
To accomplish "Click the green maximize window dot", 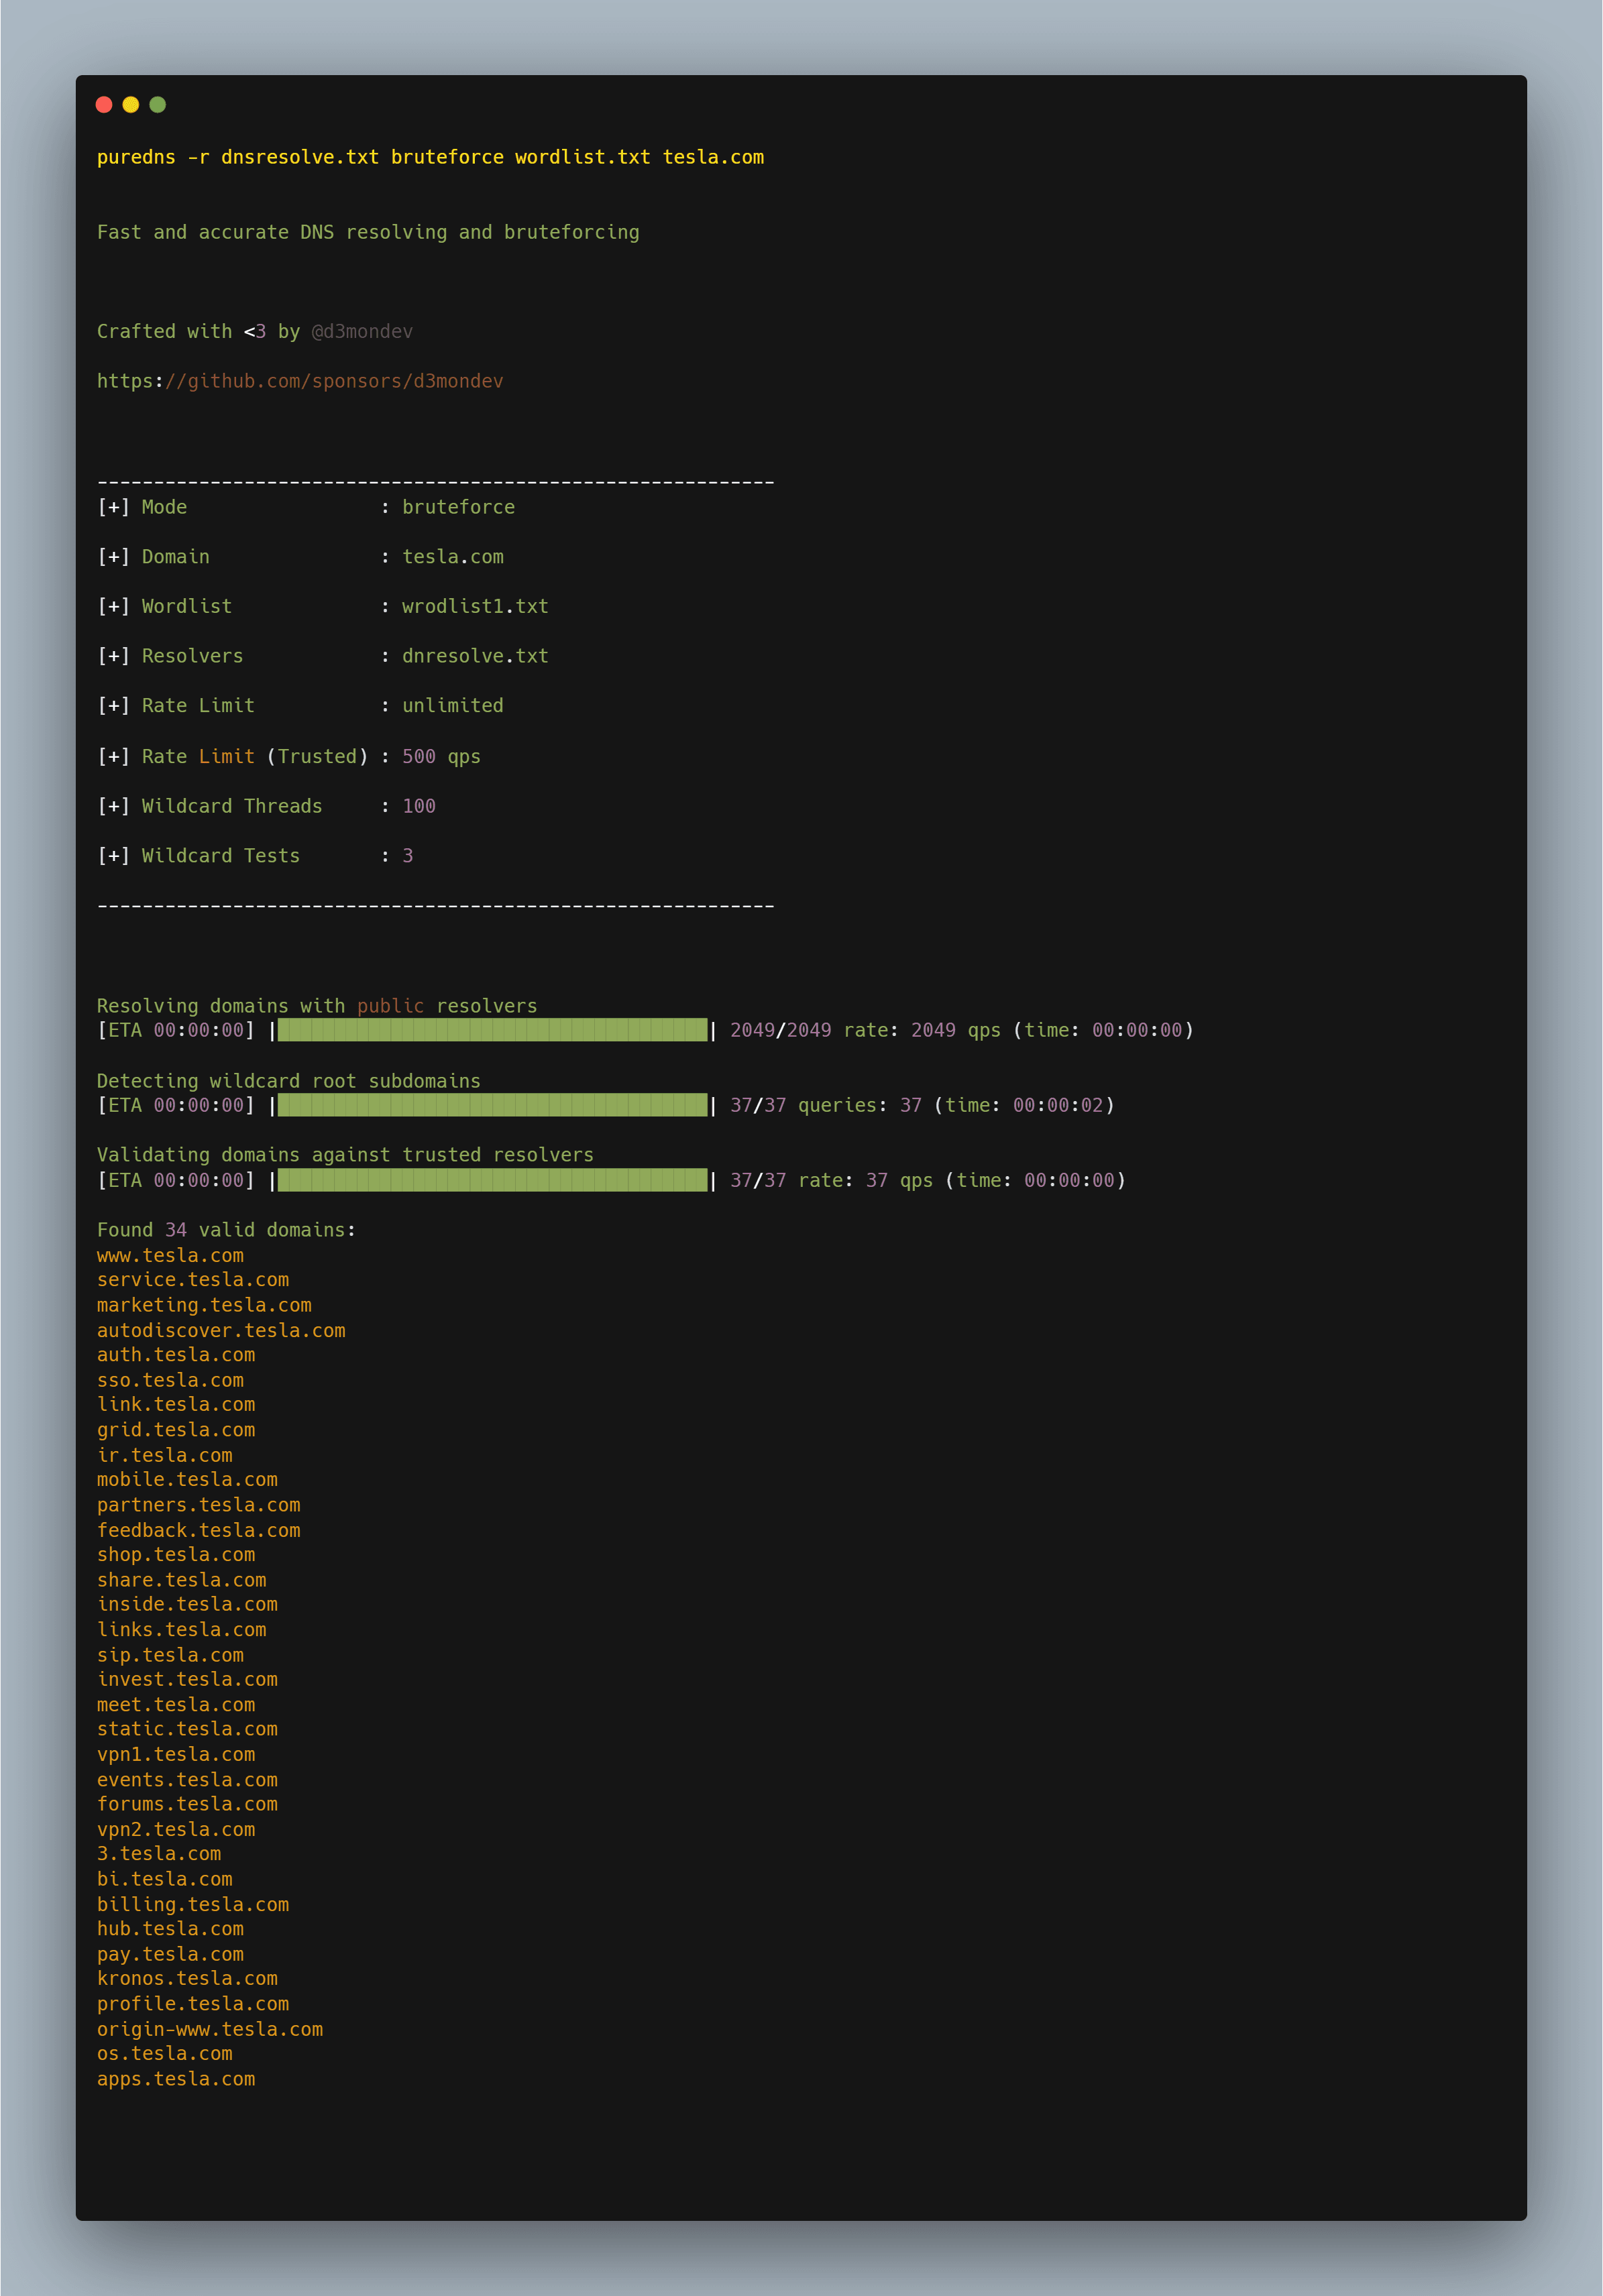I will (x=157, y=105).
